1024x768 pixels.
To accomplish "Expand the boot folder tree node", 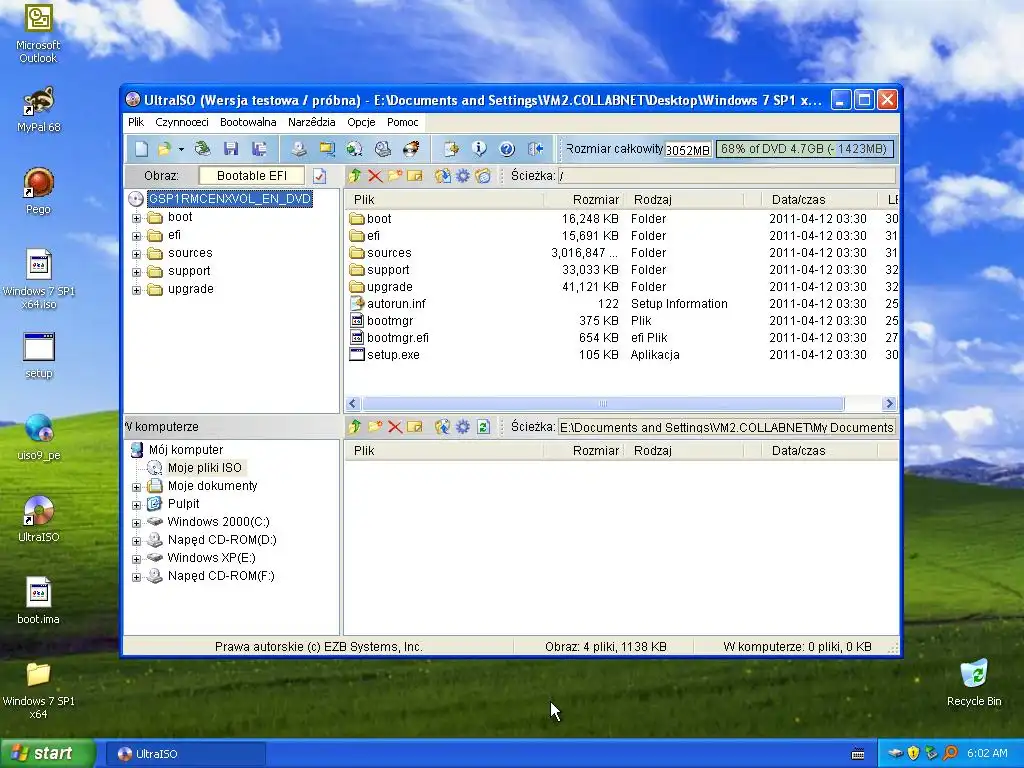I will click(136, 218).
